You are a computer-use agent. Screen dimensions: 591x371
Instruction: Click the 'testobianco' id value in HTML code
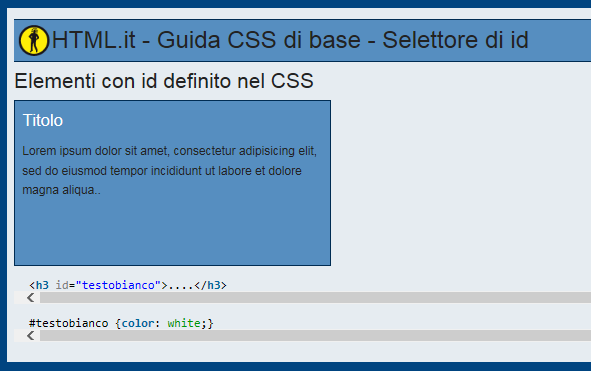pos(118,285)
